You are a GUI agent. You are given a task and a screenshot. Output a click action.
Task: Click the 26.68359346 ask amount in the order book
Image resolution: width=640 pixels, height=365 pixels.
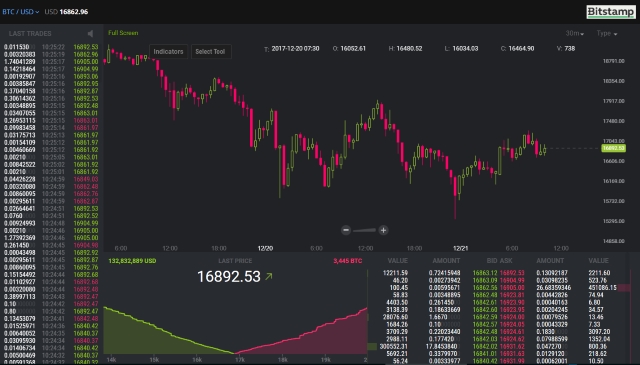553,287
